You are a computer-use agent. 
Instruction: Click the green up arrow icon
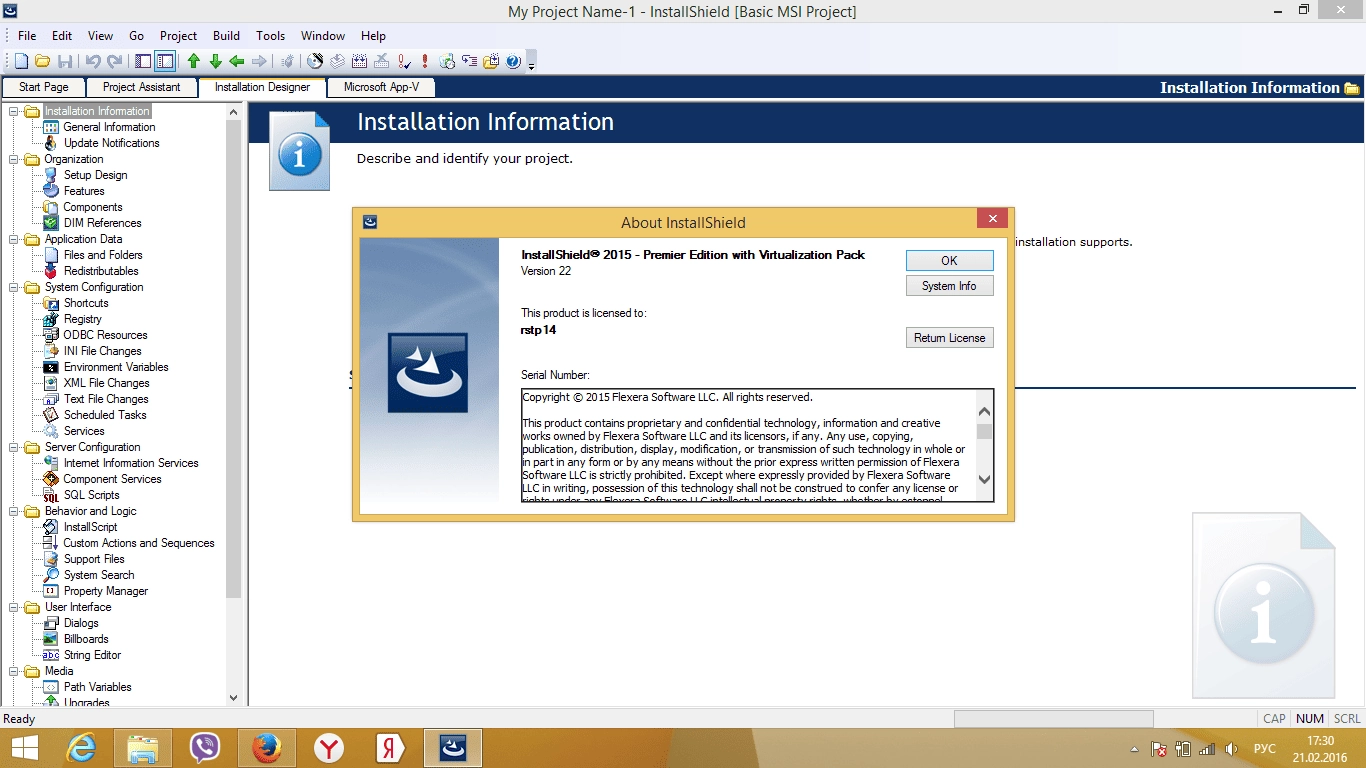pyautogui.click(x=194, y=61)
